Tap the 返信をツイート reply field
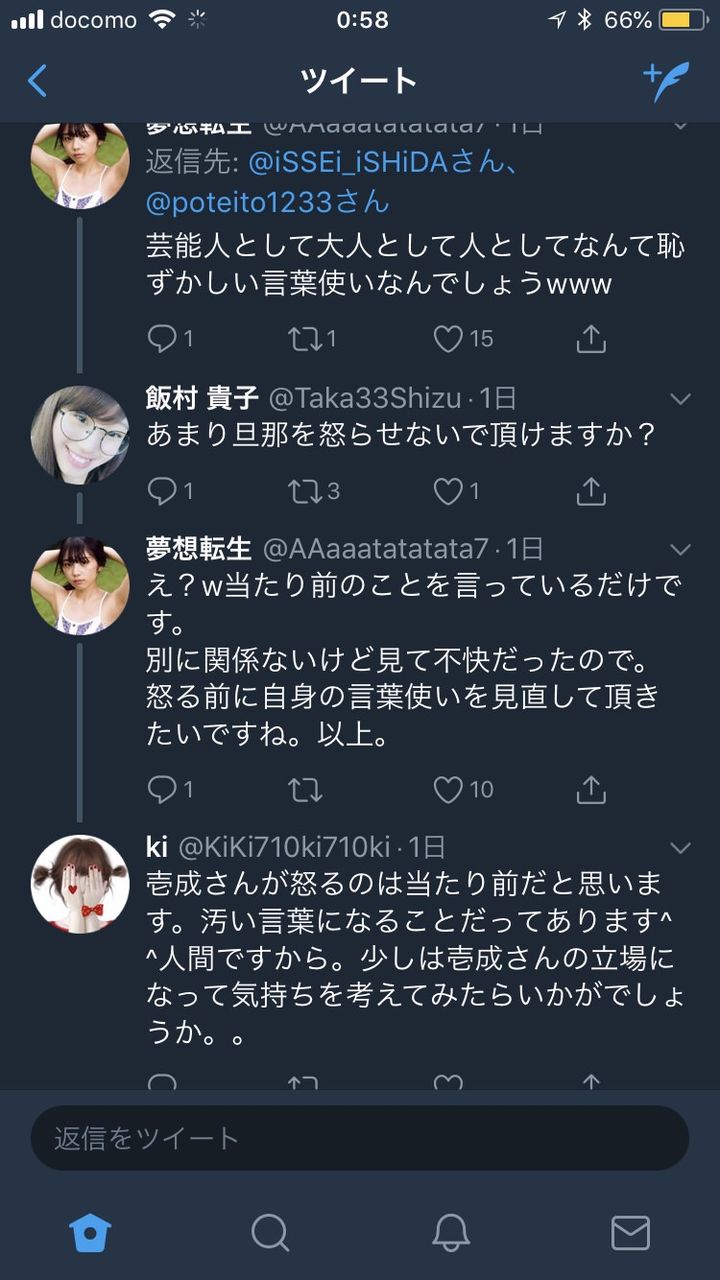 point(360,1138)
